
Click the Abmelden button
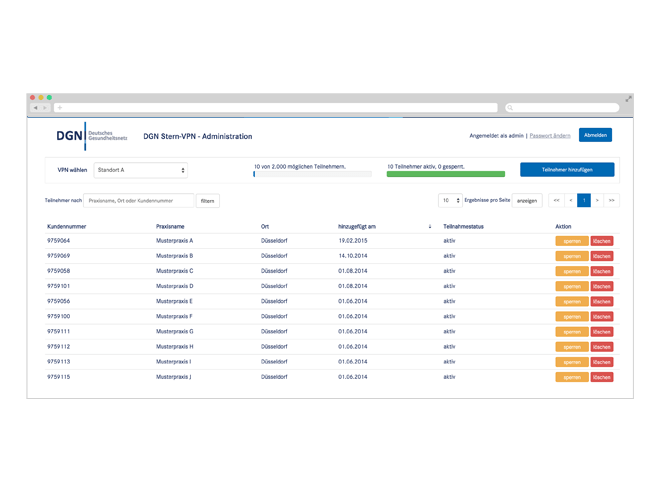pyautogui.click(x=595, y=135)
